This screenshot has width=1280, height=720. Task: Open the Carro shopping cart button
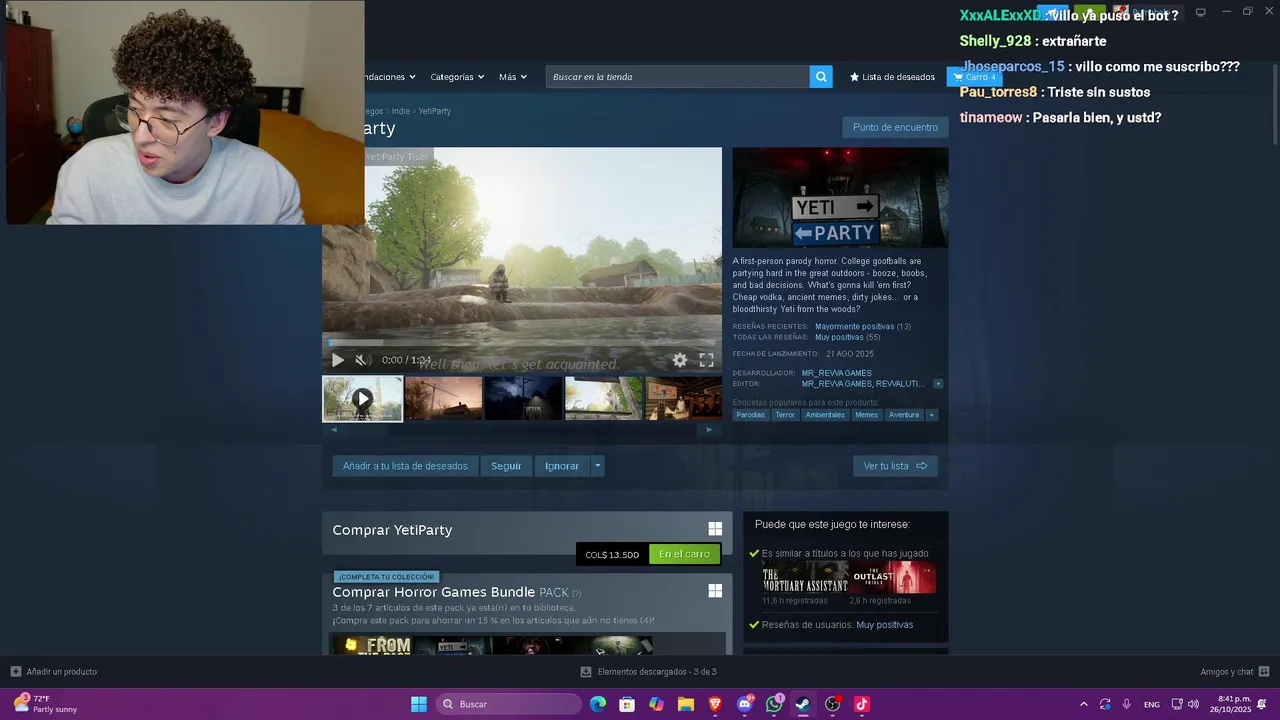974,77
